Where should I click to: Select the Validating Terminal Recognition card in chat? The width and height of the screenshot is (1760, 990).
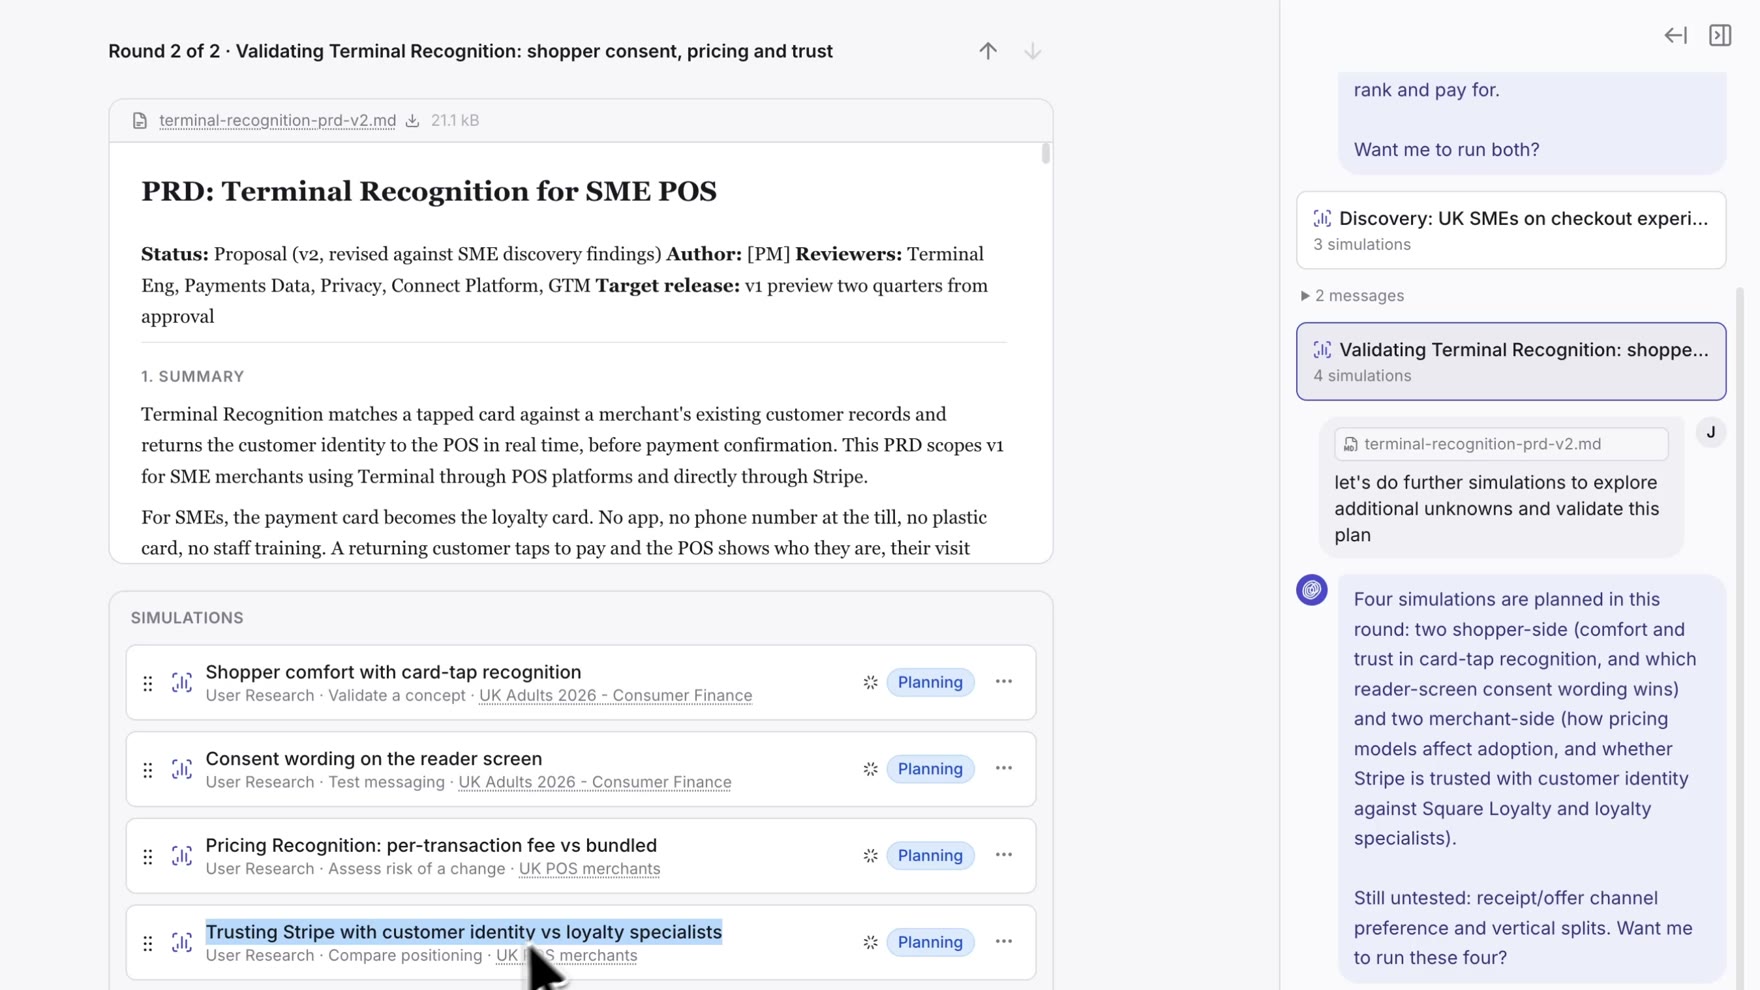(x=1511, y=361)
